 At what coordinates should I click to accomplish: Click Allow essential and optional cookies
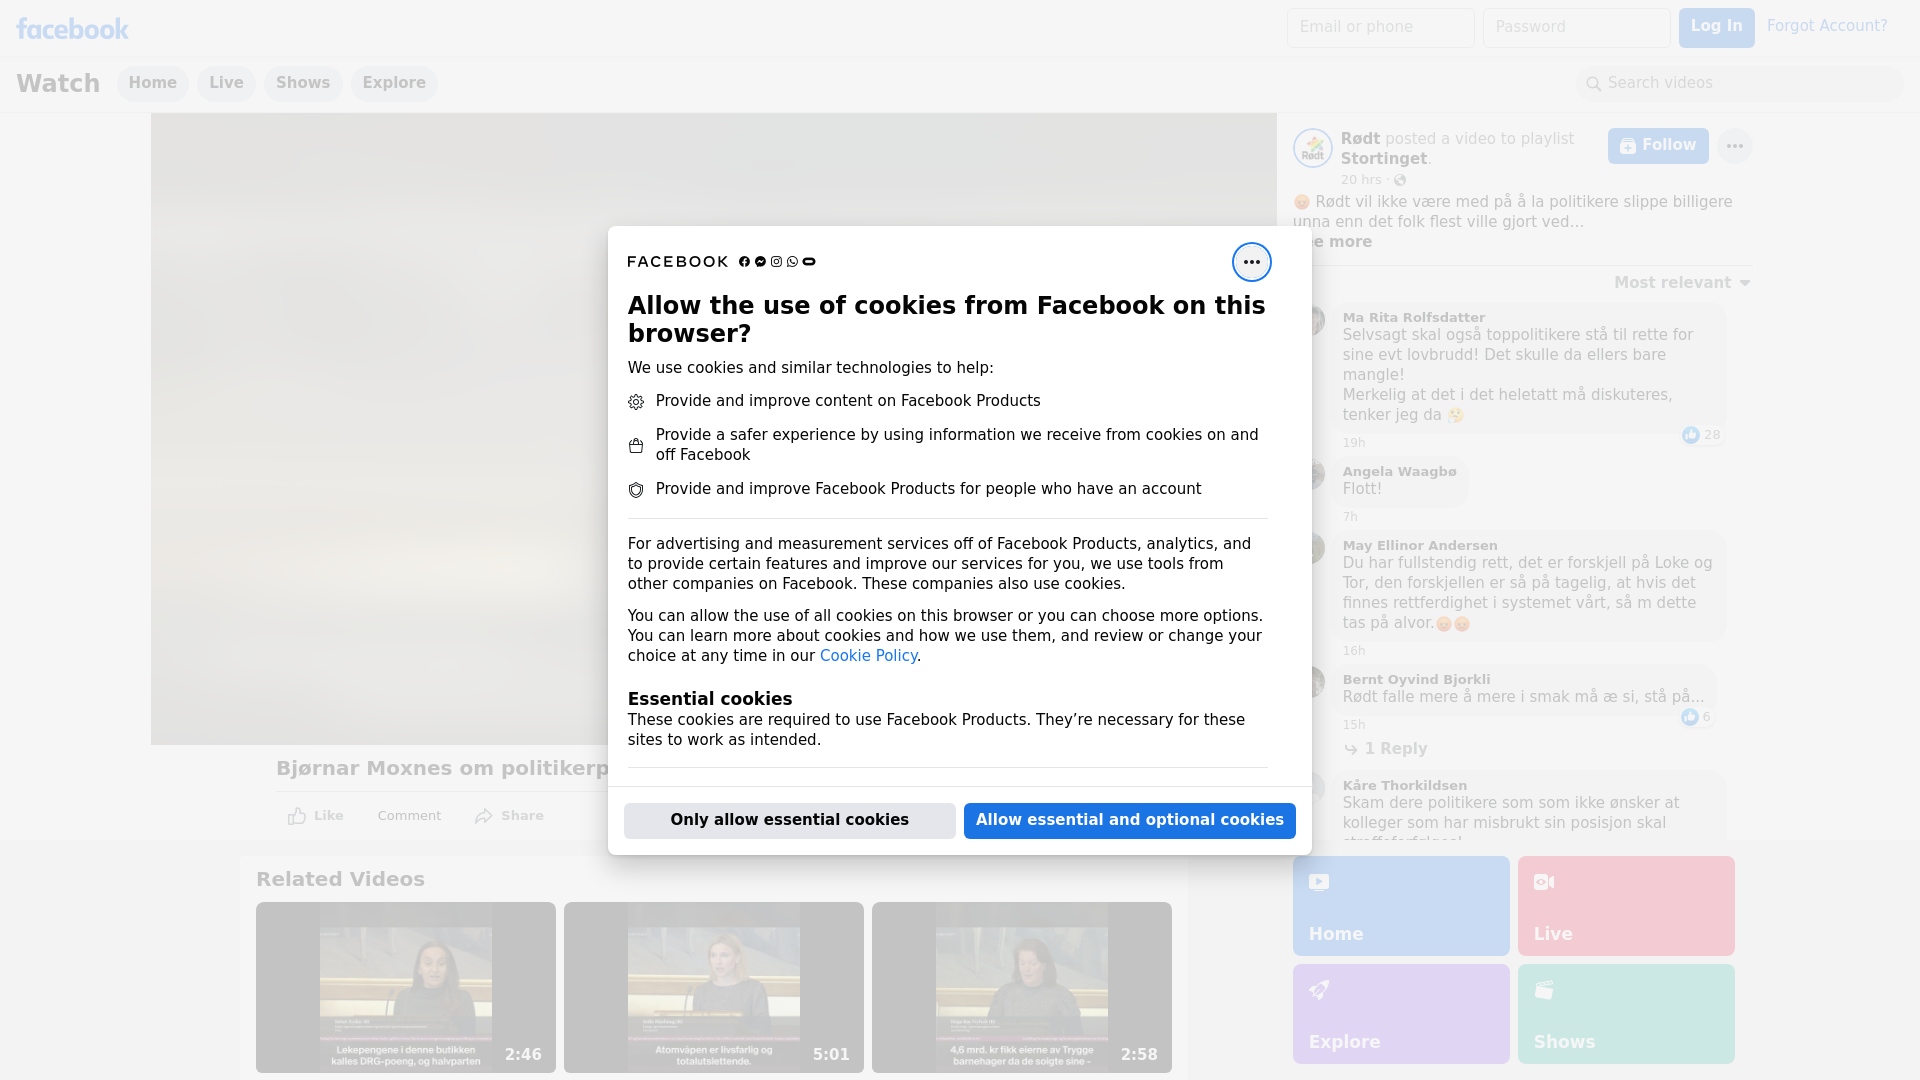point(1129,820)
